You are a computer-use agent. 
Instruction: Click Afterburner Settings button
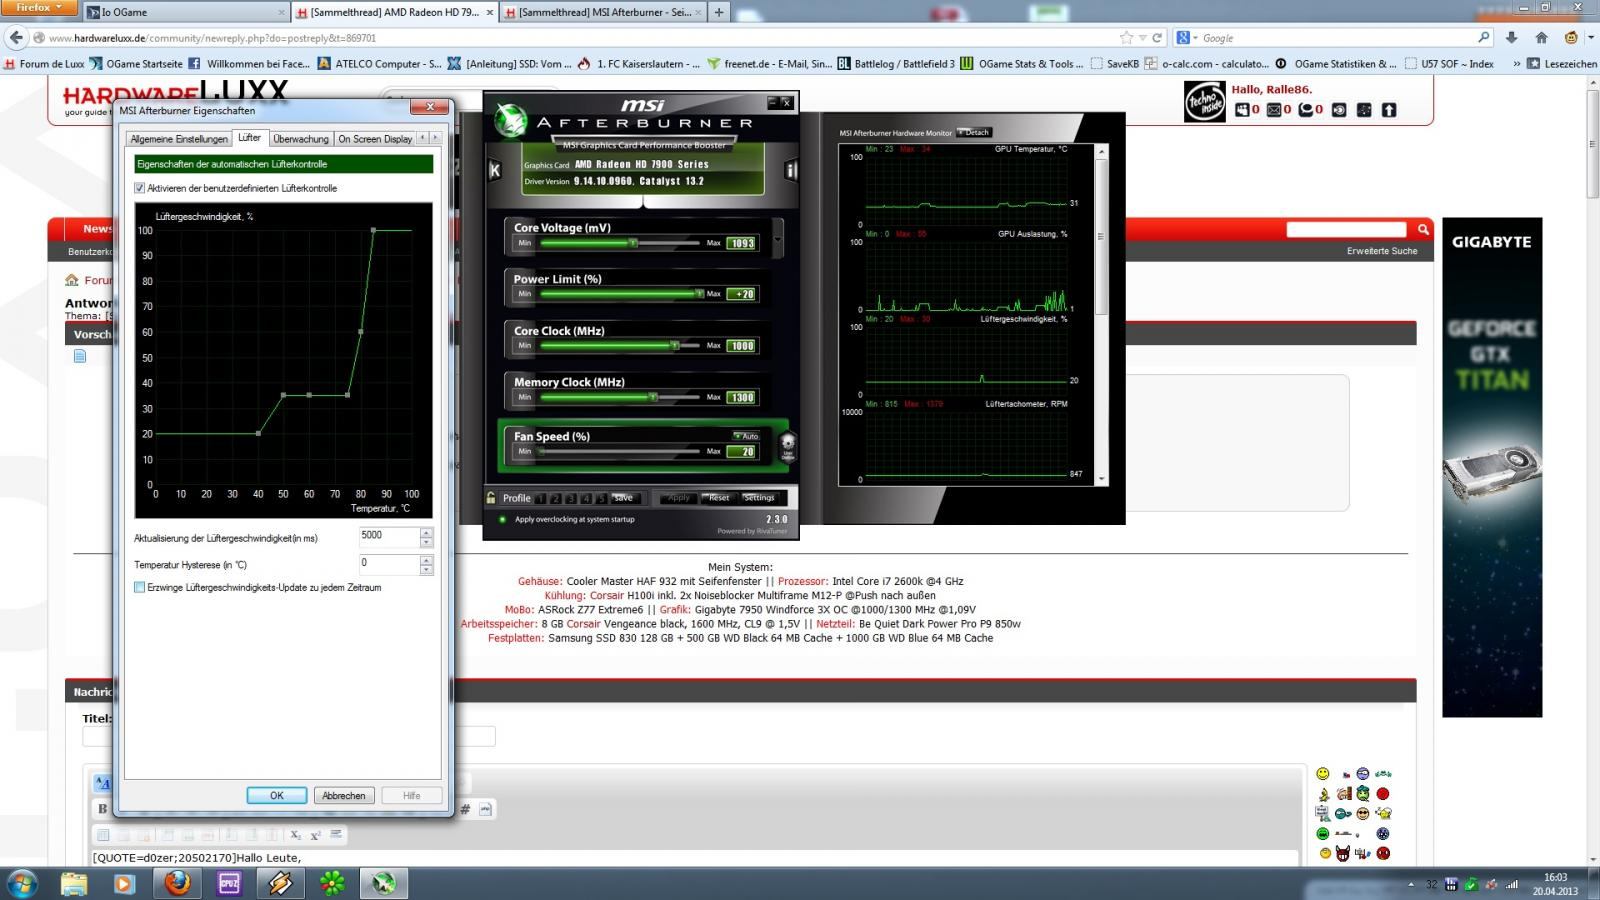[x=758, y=498]
